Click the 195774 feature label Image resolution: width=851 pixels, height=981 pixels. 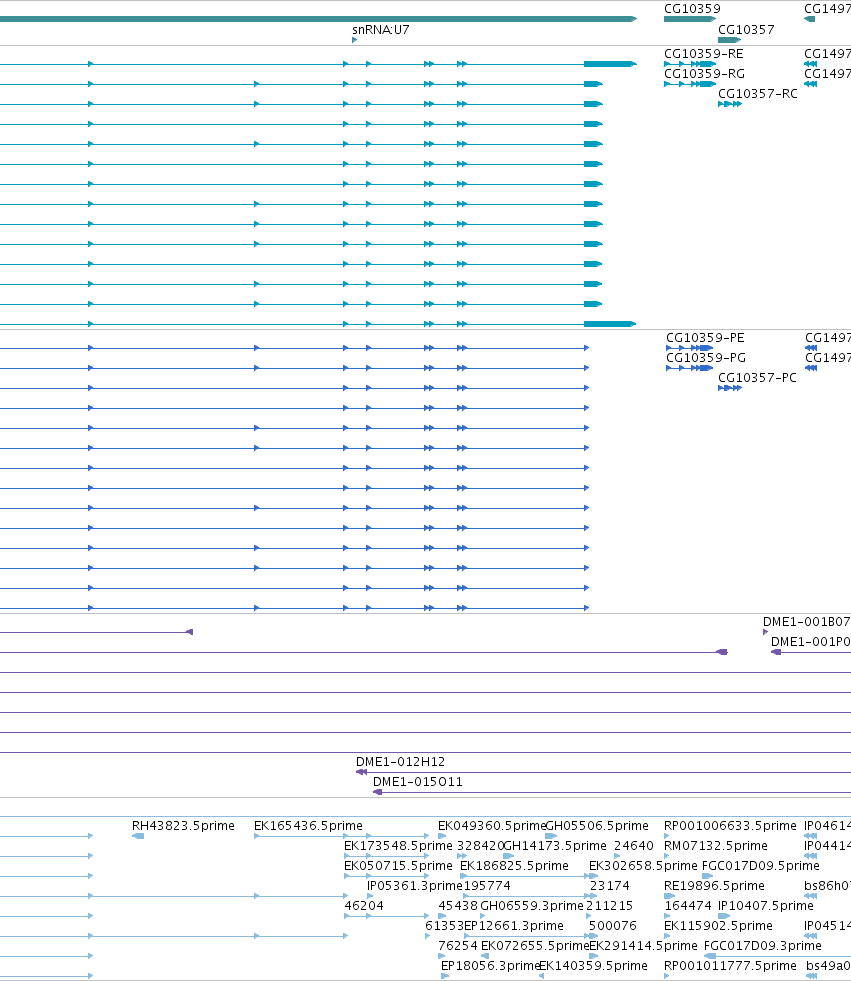pyautogui.click(x=487, y=886)
